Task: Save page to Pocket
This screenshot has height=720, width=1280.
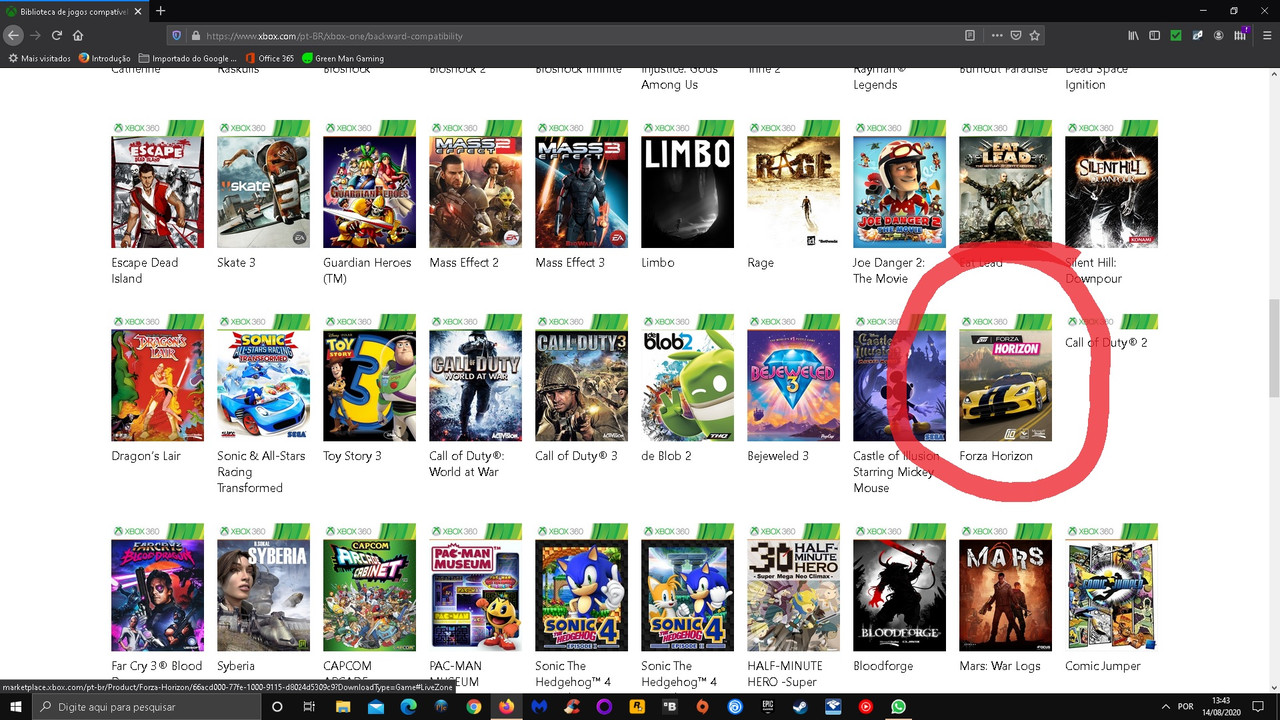Action: coord(1016,35)
